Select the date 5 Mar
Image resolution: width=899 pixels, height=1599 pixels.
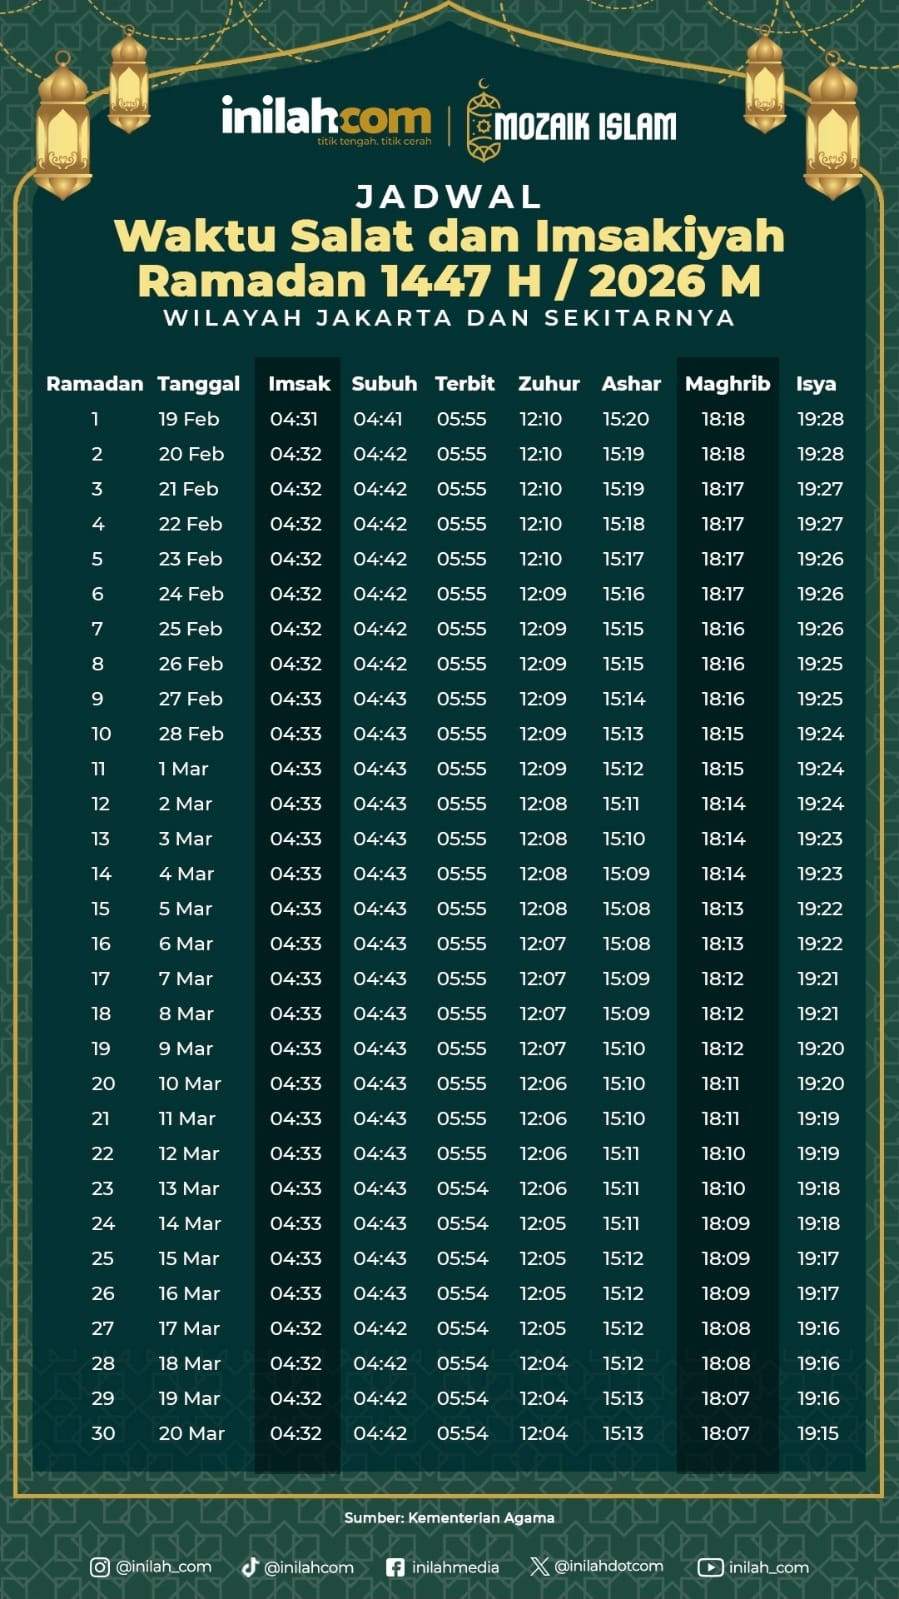185,909
